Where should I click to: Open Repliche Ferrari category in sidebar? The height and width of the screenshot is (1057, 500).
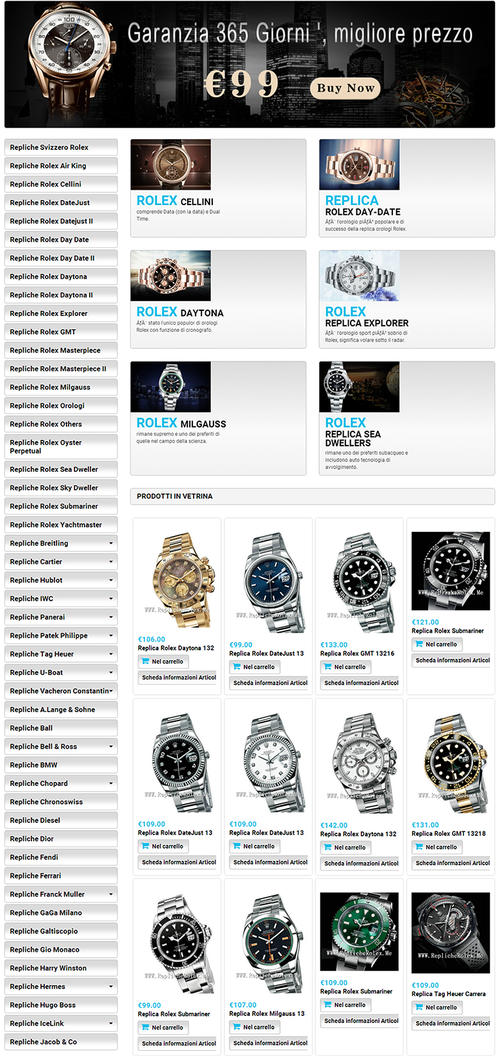point(61,876)
